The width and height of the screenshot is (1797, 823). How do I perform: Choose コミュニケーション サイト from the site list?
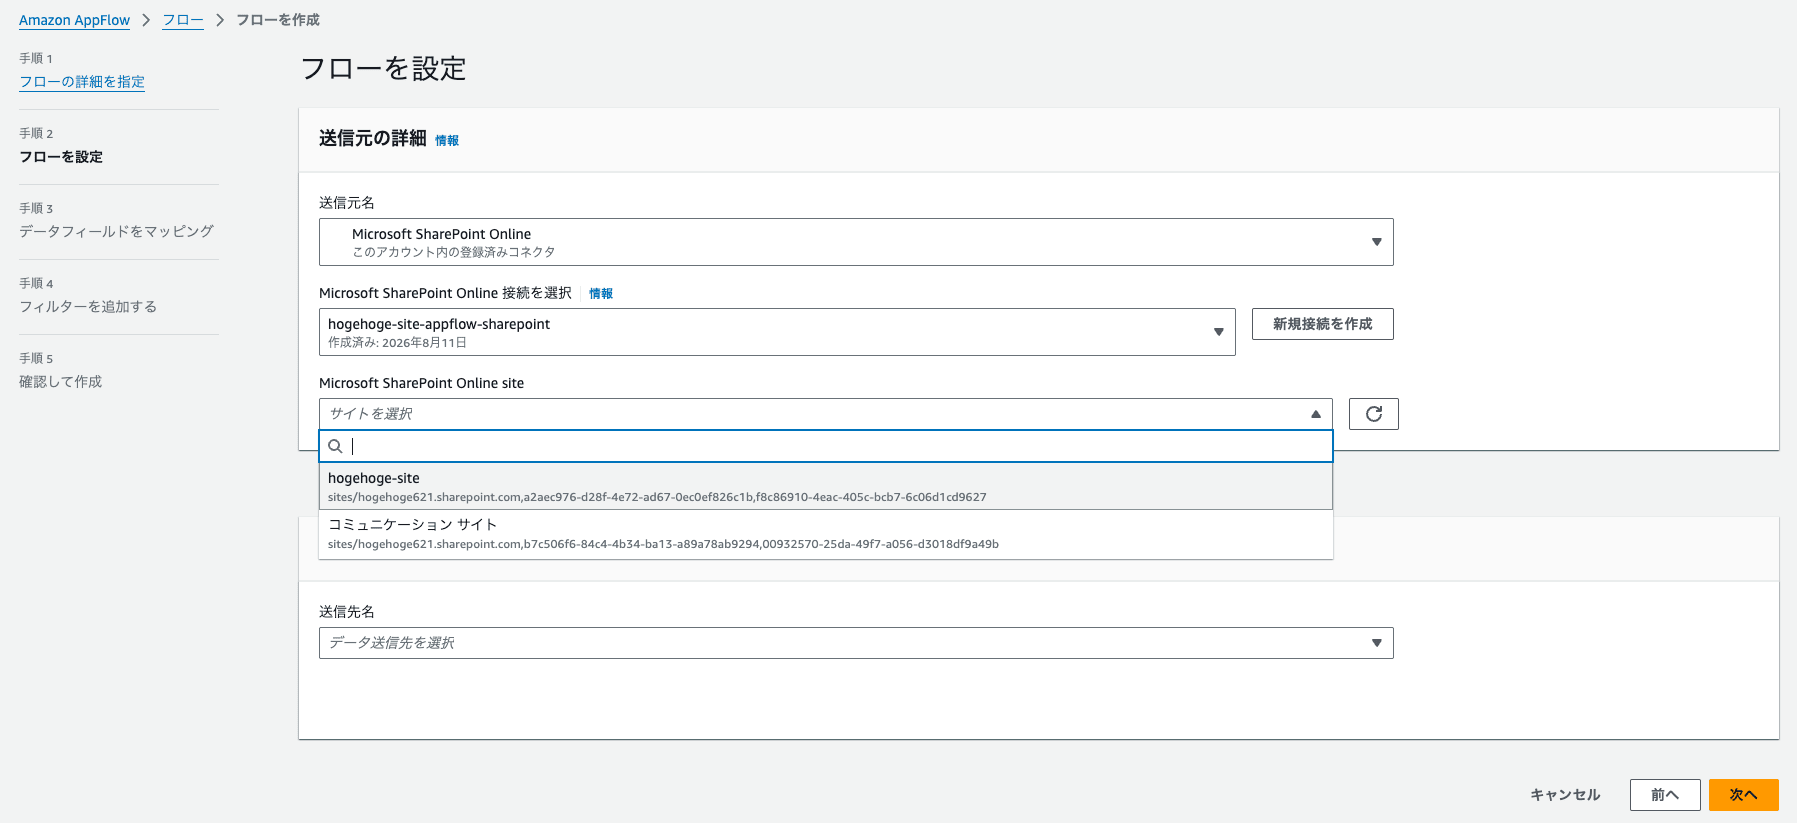pyautogui.click(x=826, y=534)
